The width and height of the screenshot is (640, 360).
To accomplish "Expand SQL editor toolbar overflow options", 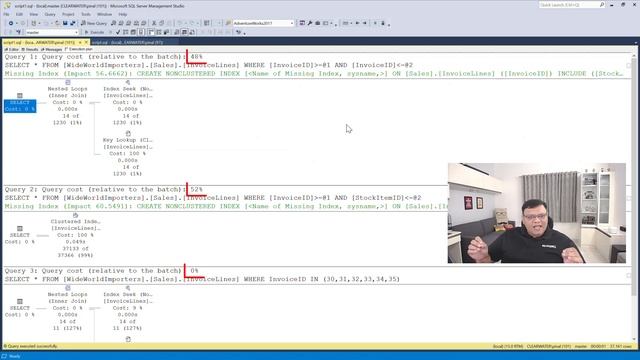I will click(244, 33).
